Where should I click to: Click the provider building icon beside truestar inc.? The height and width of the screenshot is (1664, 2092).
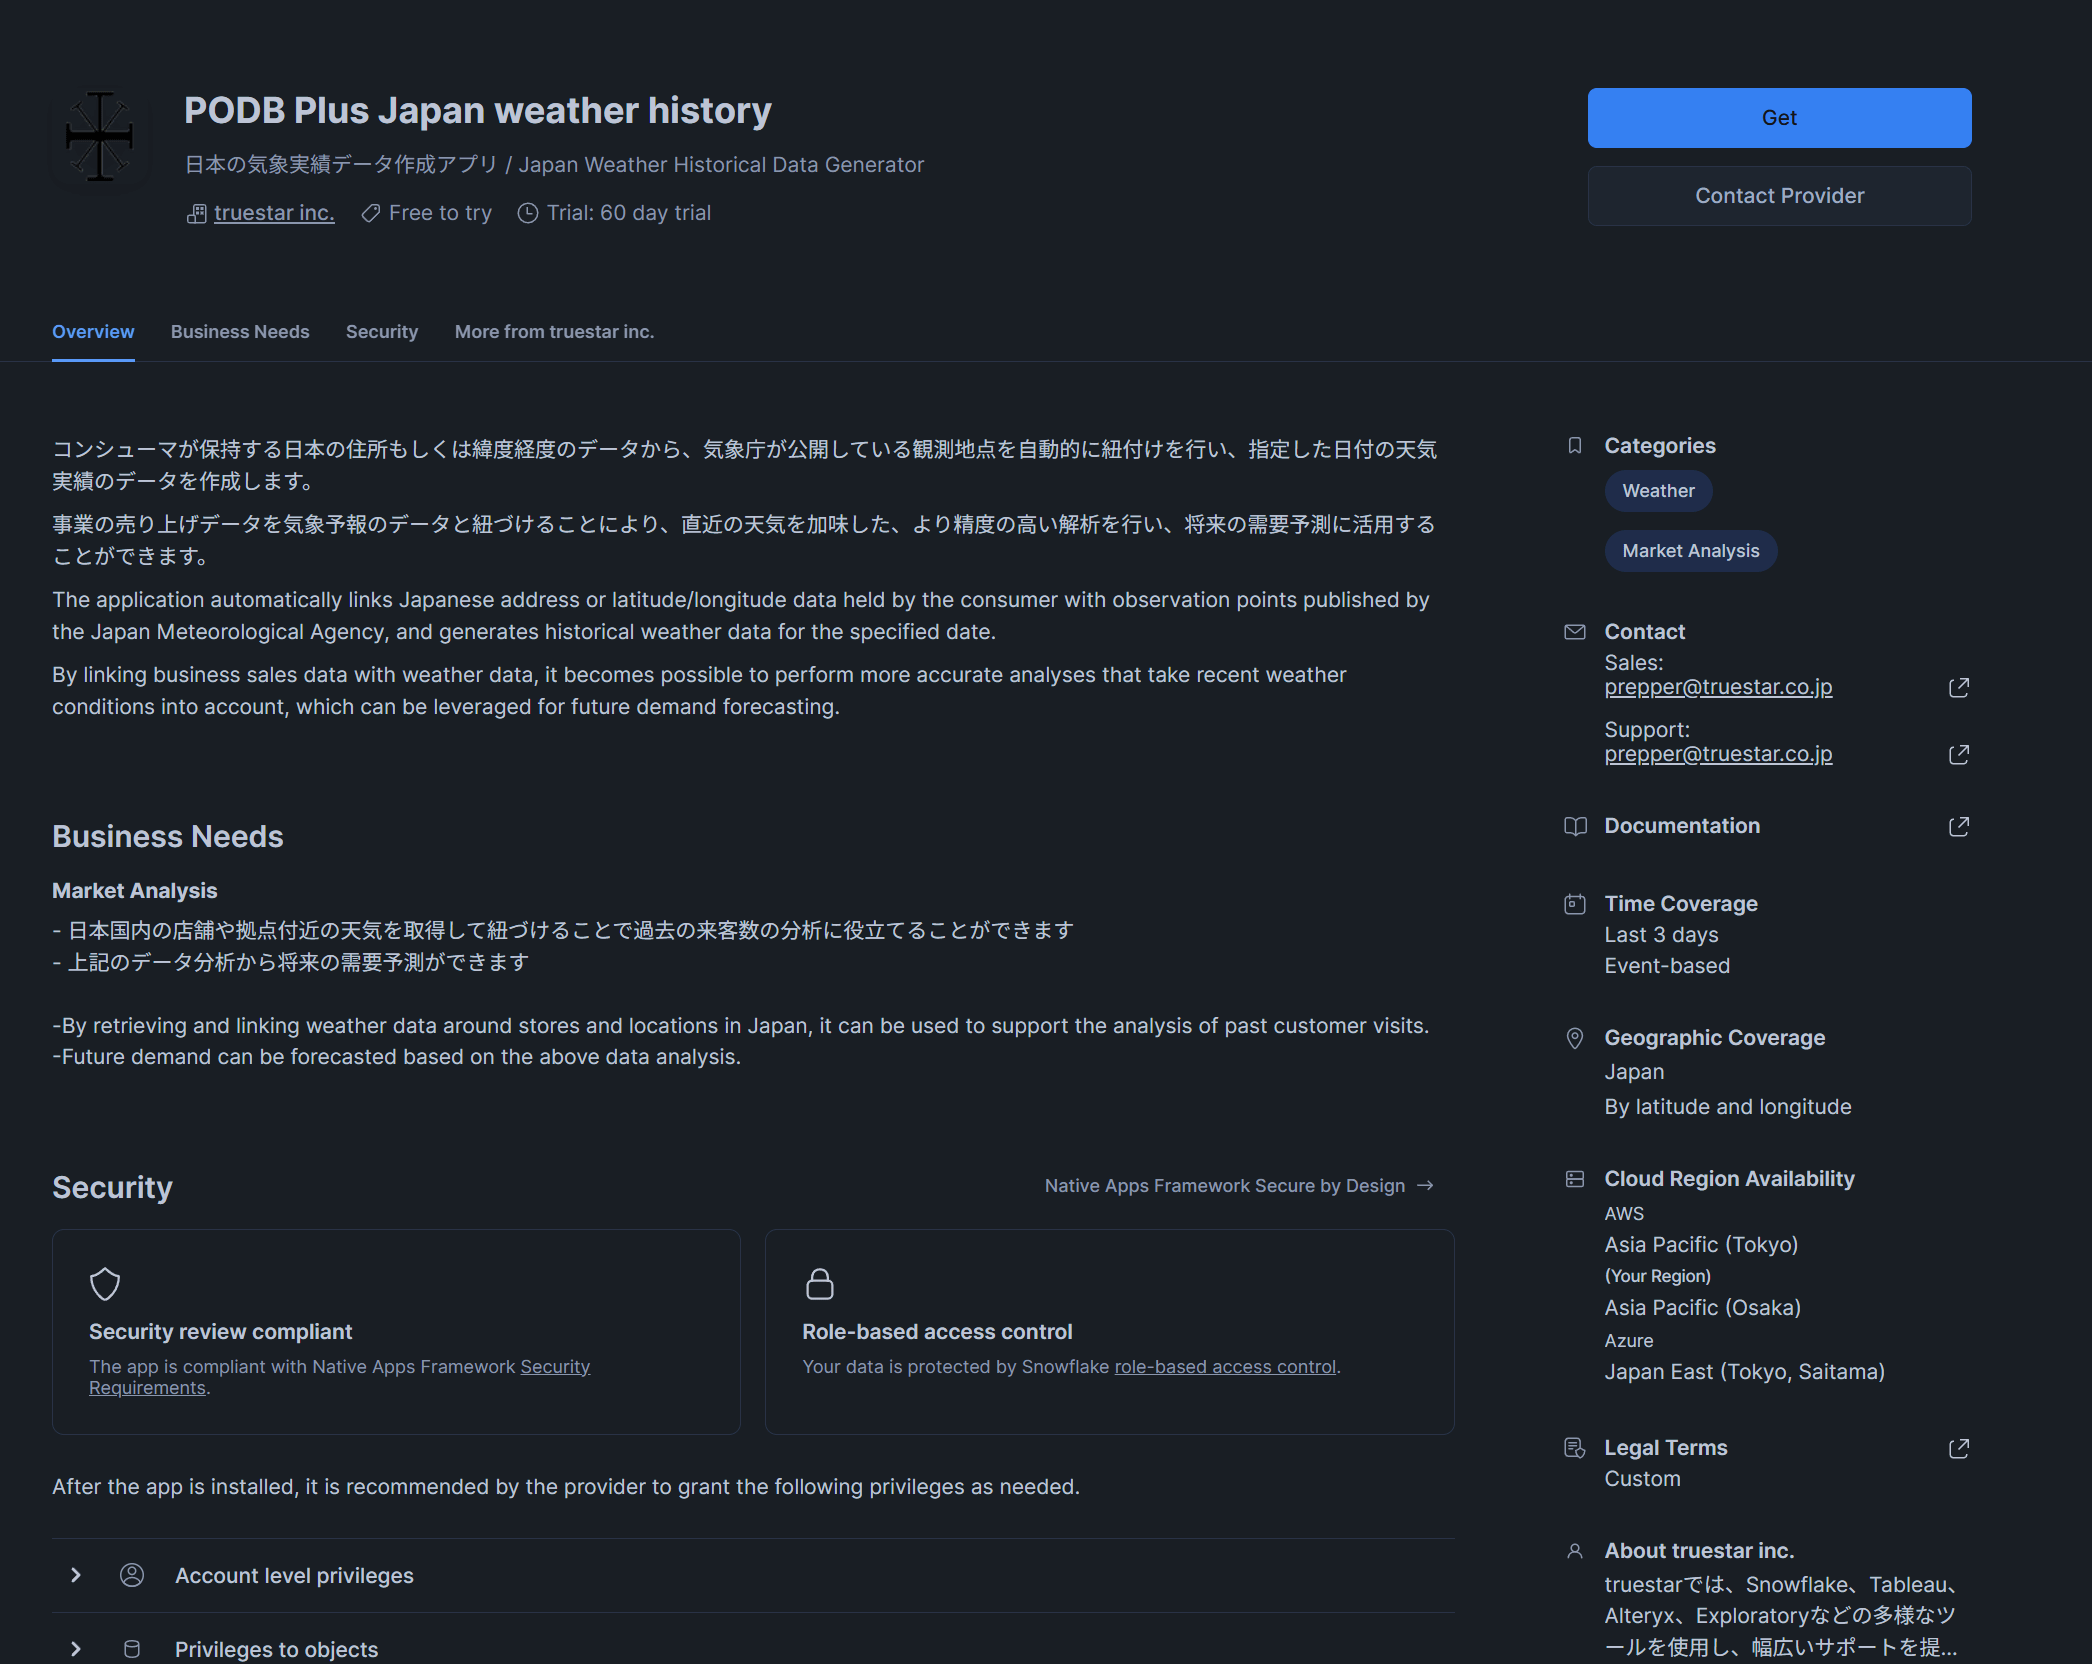[197, 213]
